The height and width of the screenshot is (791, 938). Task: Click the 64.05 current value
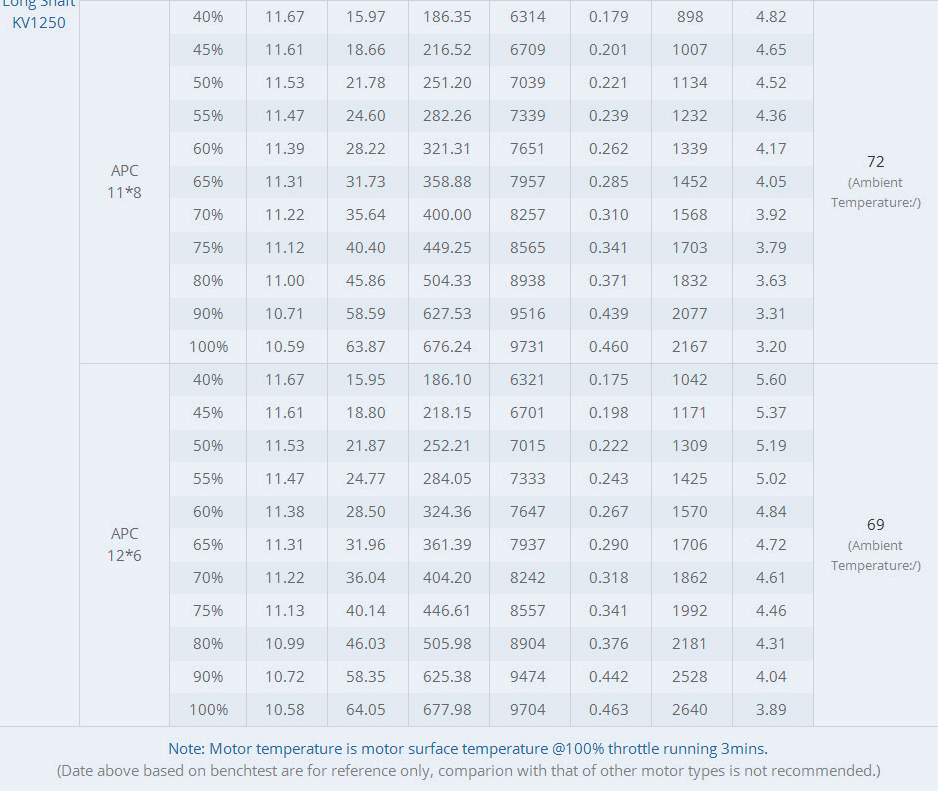pyautogui.click(x=366, y=710)
